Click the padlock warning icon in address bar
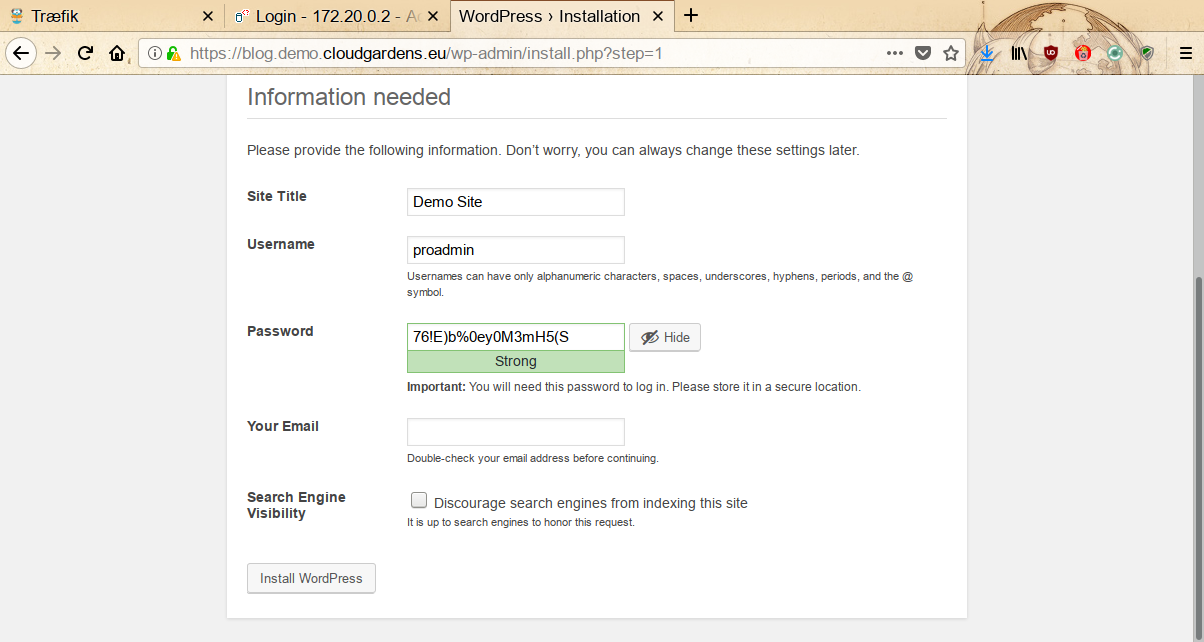 [x=174, y=53]
